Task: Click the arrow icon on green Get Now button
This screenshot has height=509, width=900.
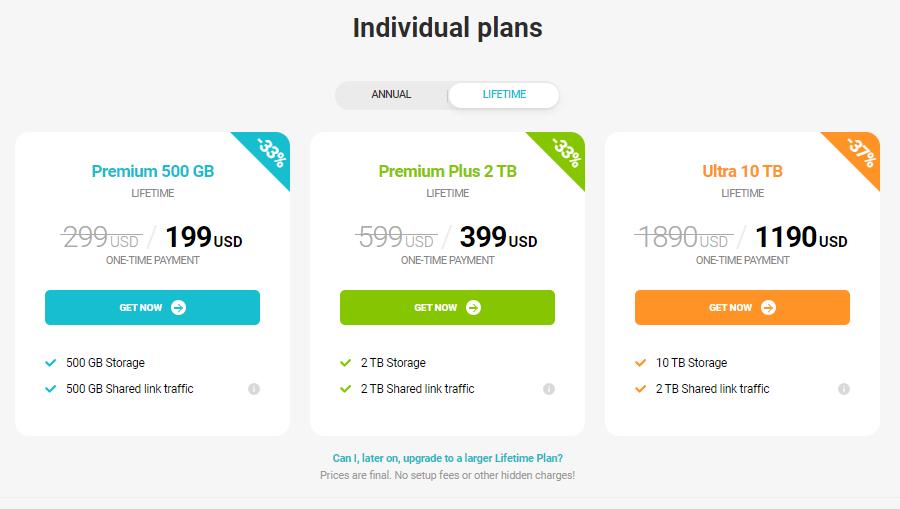Action: (x=473, y=308)
